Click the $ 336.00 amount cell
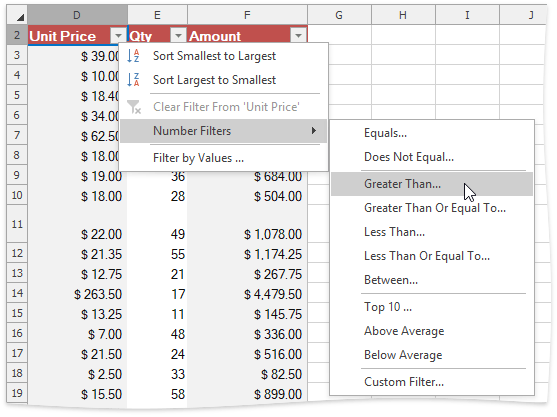The image size is (557, 417). pyautogui.click(x=247, y=334)
